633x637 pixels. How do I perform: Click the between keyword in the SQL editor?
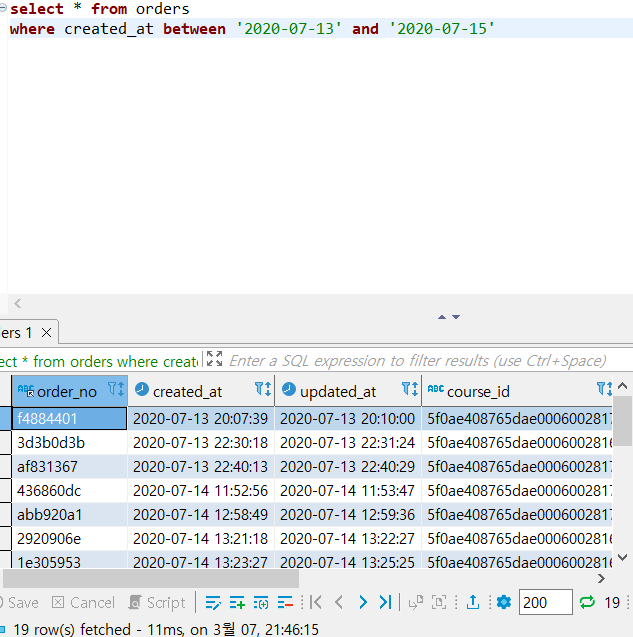194,29
